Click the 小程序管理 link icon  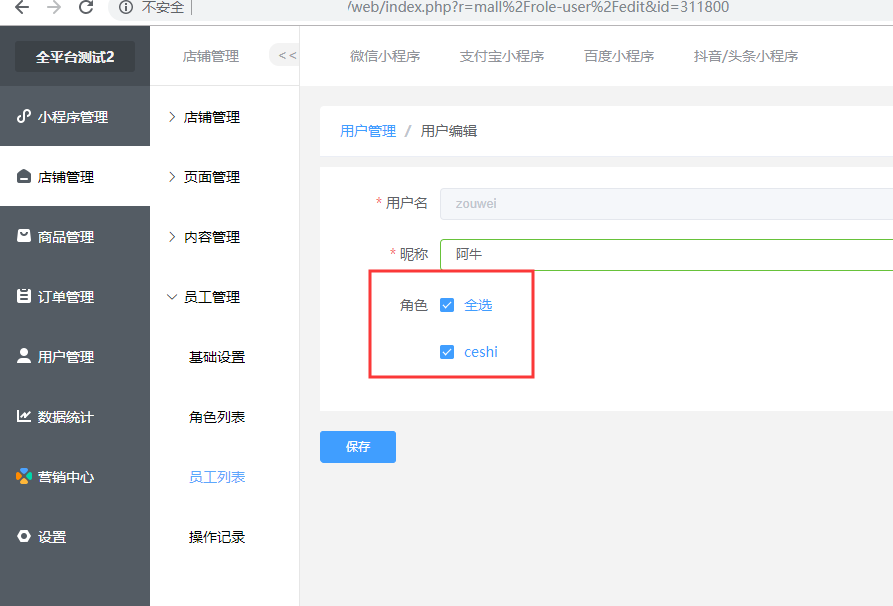click(23, 116)
